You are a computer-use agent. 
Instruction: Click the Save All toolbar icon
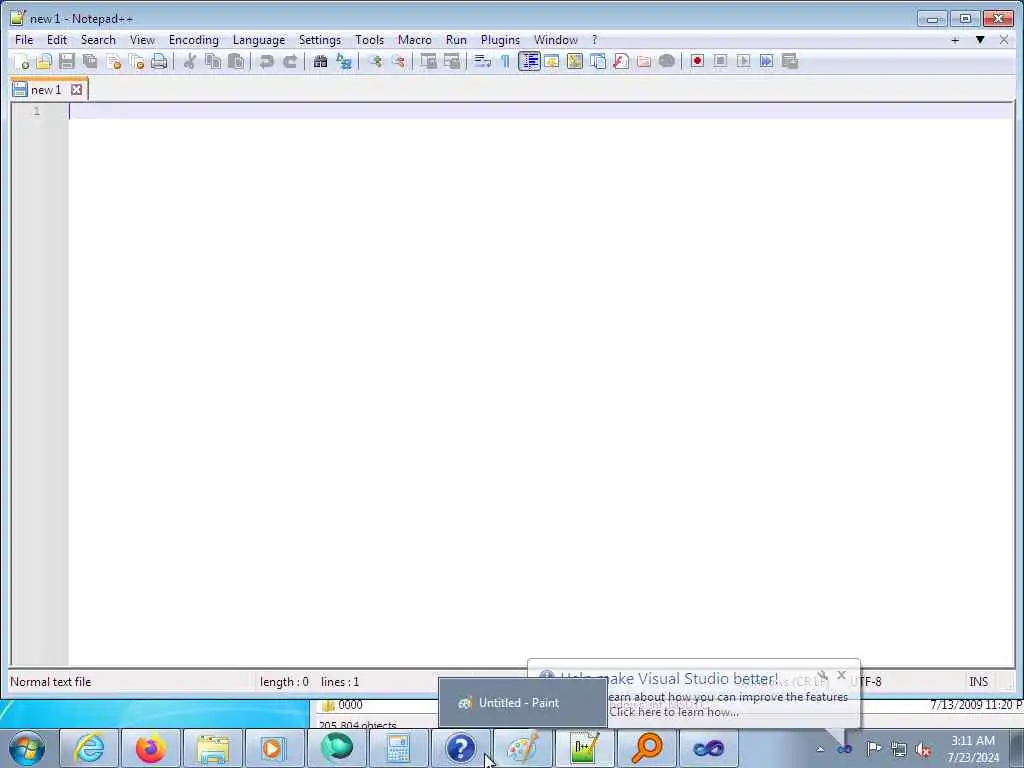(90, 61)
